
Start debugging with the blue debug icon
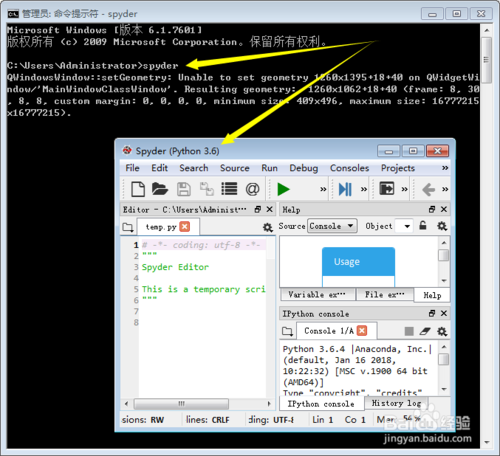click(x=345, y=189)
